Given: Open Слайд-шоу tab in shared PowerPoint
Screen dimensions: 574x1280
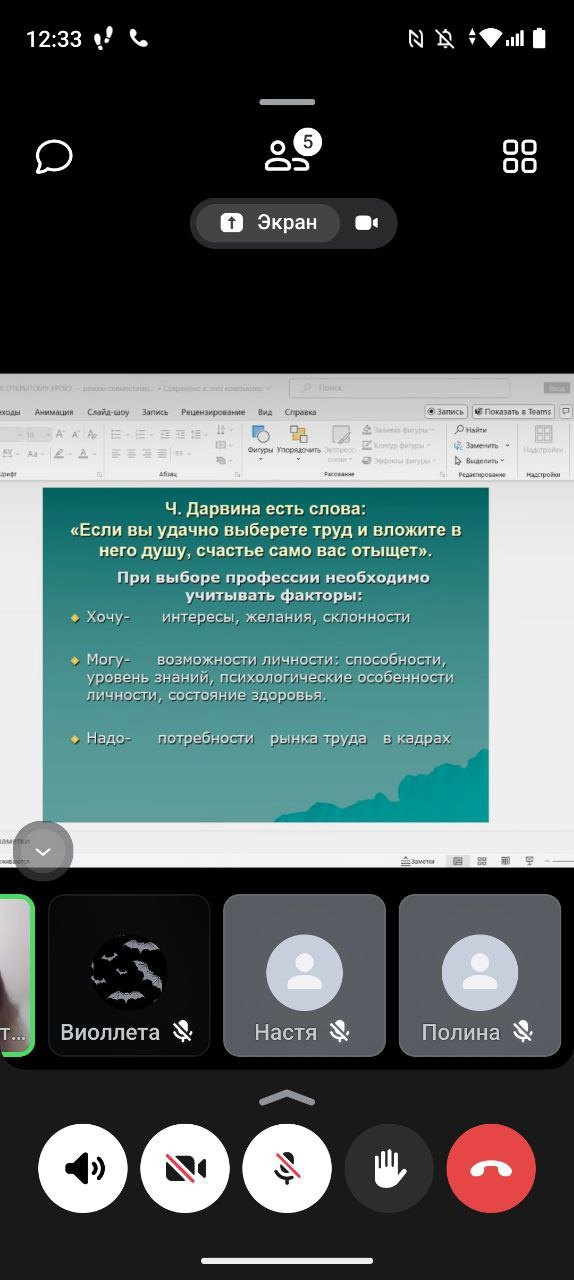Looking at the screenshot, I should [108, 411].
